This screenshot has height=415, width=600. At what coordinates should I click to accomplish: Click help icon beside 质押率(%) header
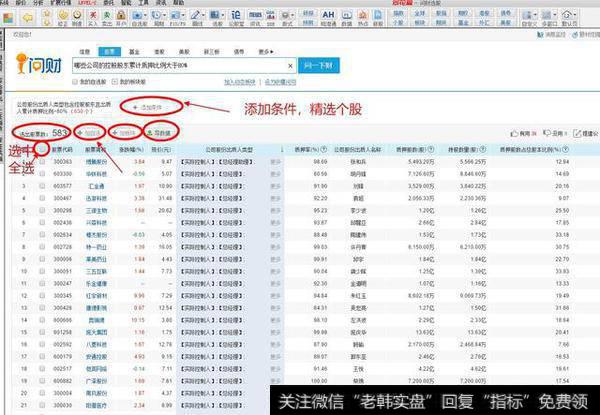[324, 149]
